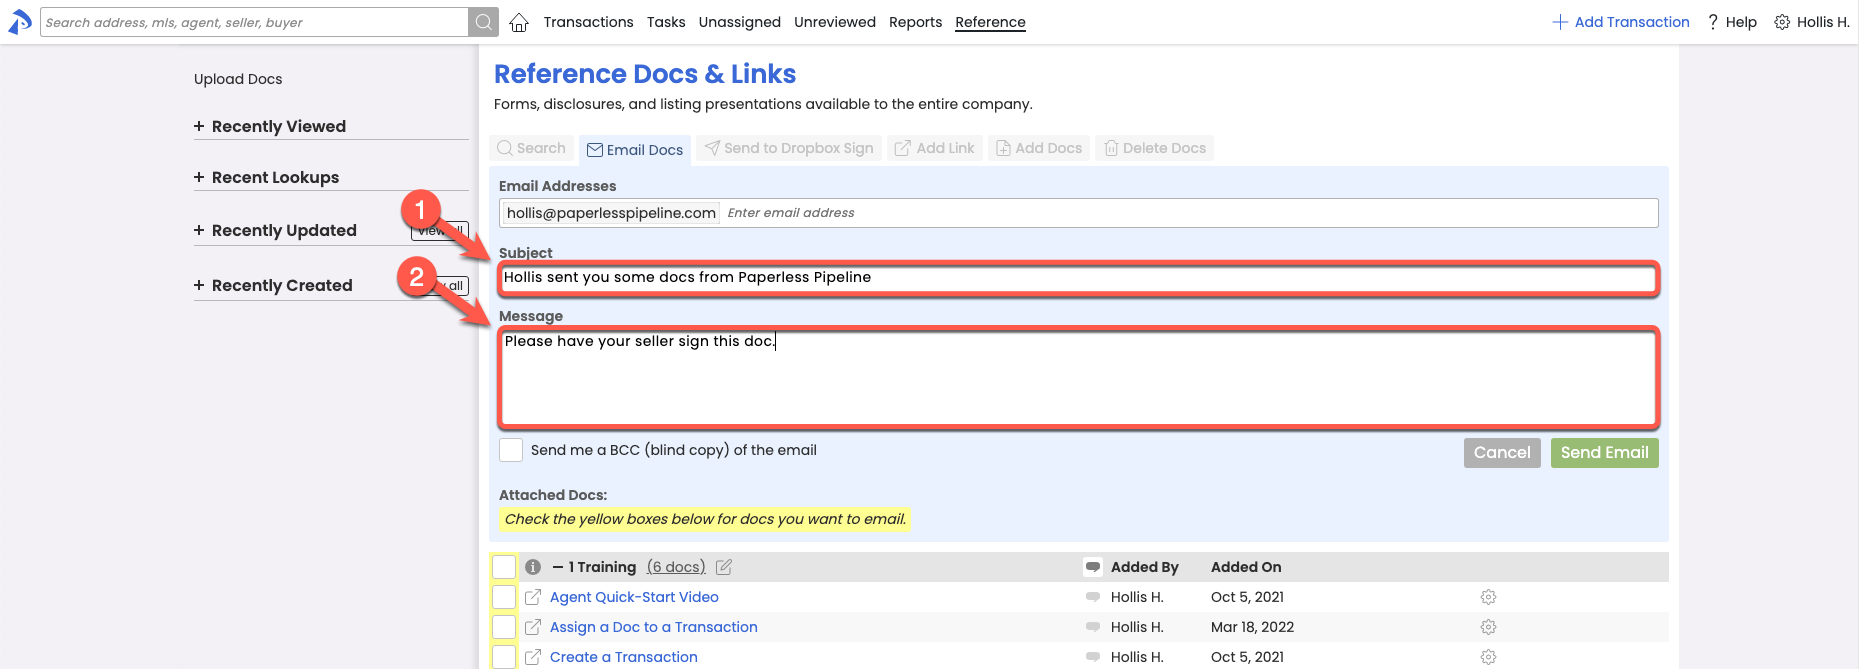Click Send to Dropbox Sign

tap(789, 148)
